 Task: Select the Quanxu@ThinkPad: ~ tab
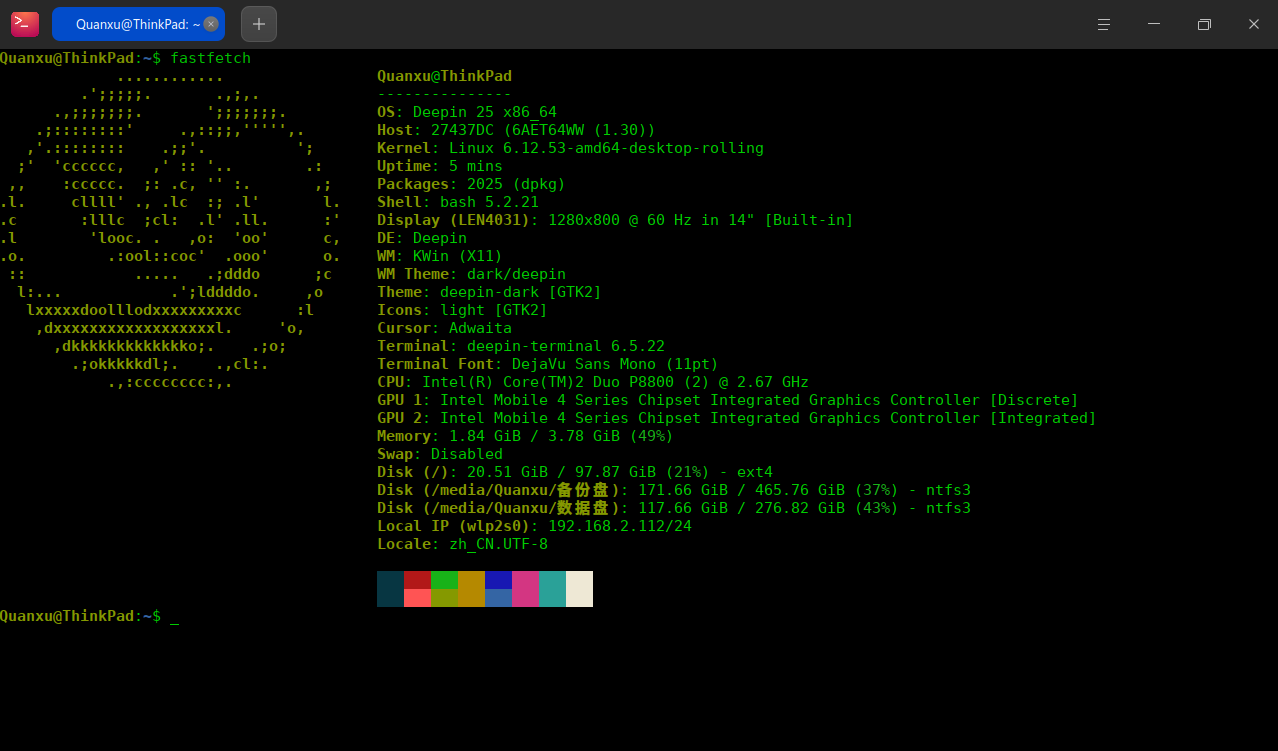pyautogui.click(x=138, y=24)
